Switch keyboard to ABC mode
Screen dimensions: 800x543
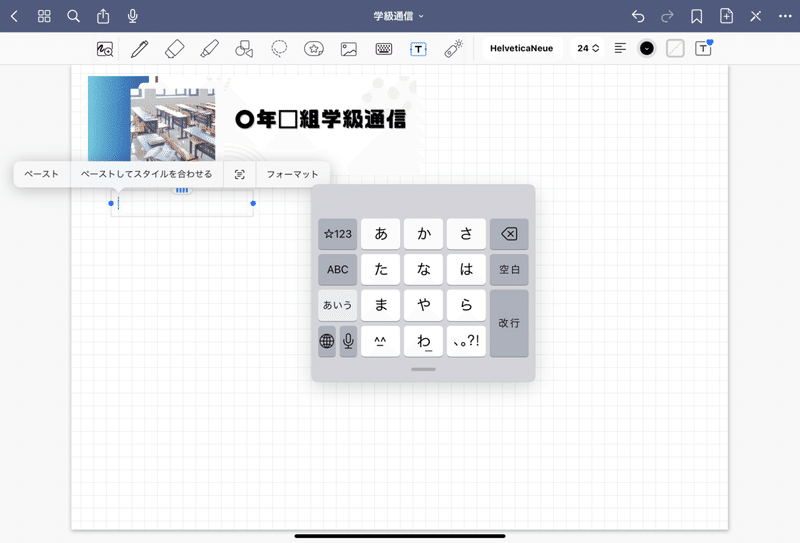338,269
